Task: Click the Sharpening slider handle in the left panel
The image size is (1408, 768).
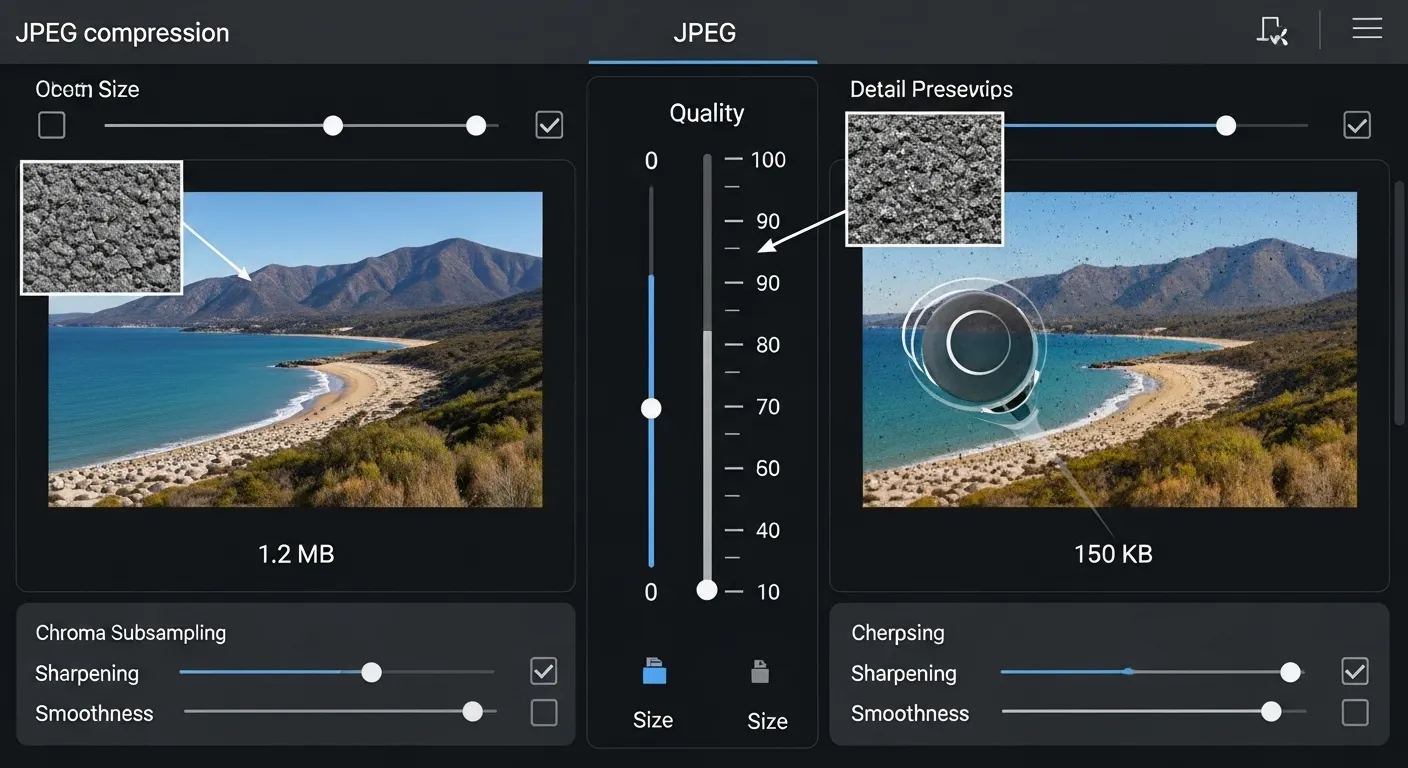Action: tap(372, 672)
